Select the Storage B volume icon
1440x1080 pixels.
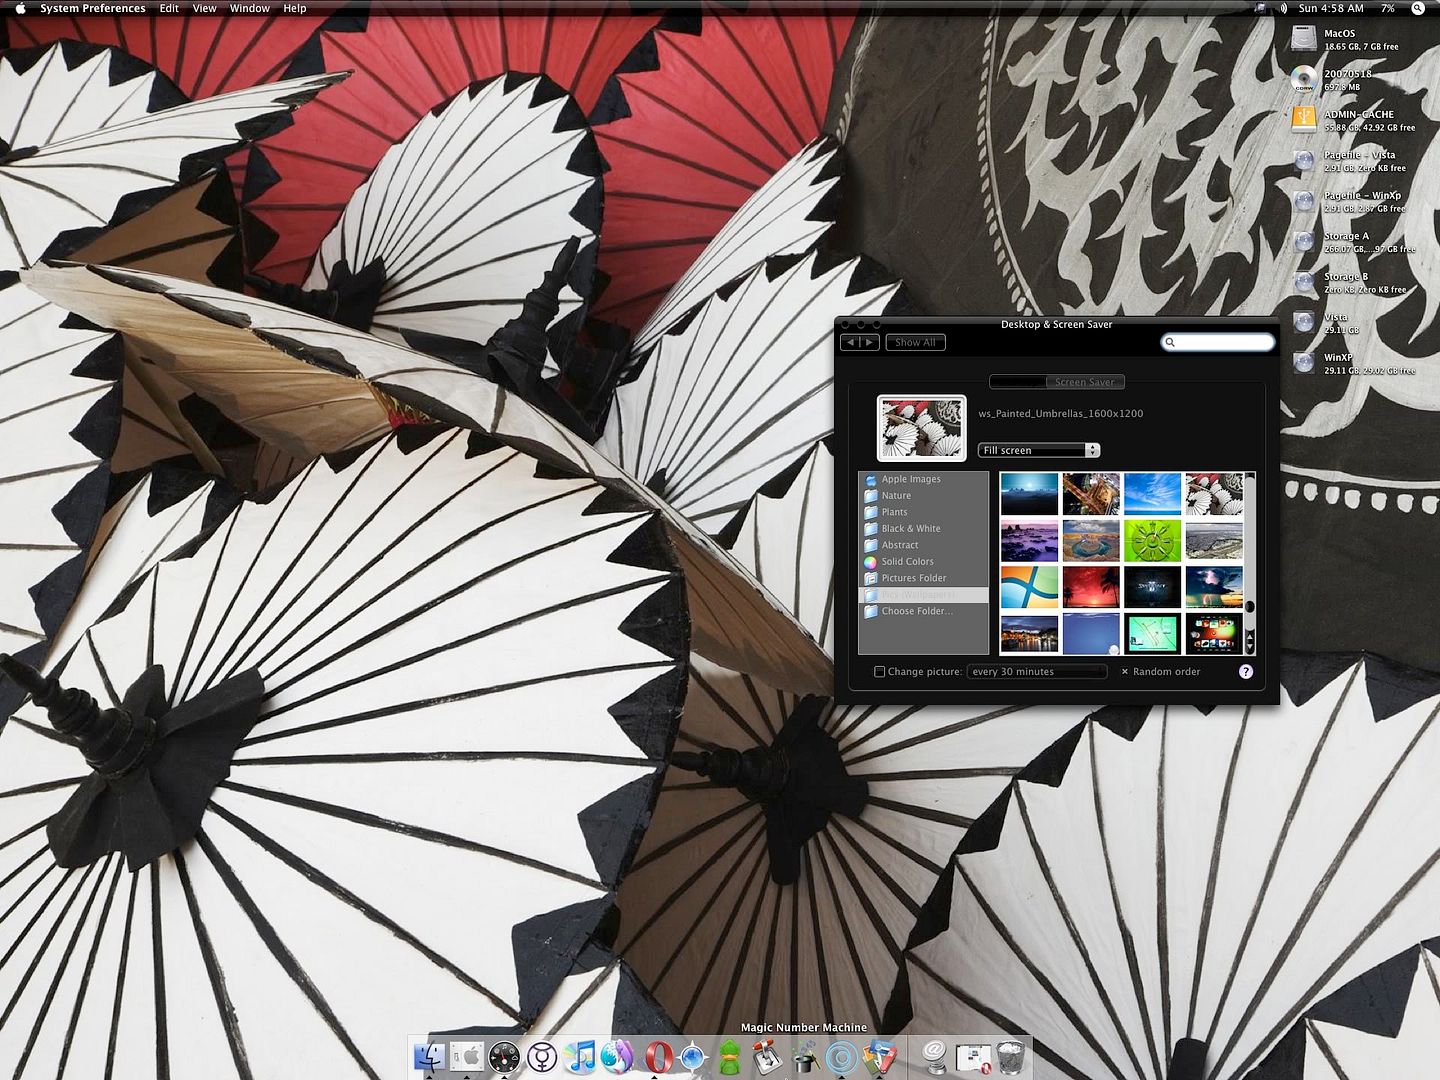click(1303, 282)
